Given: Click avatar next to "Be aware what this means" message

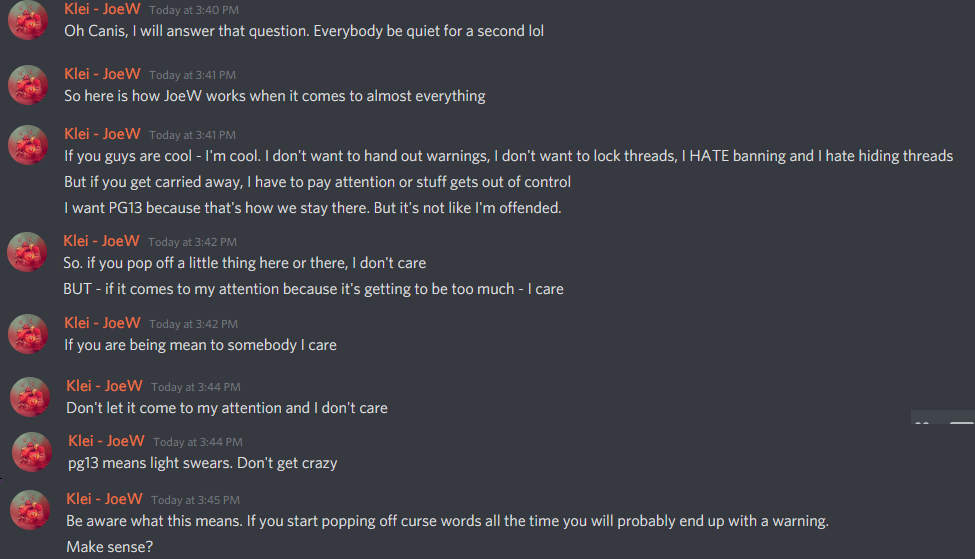Looking at the screenshot, I should point(30,510).
